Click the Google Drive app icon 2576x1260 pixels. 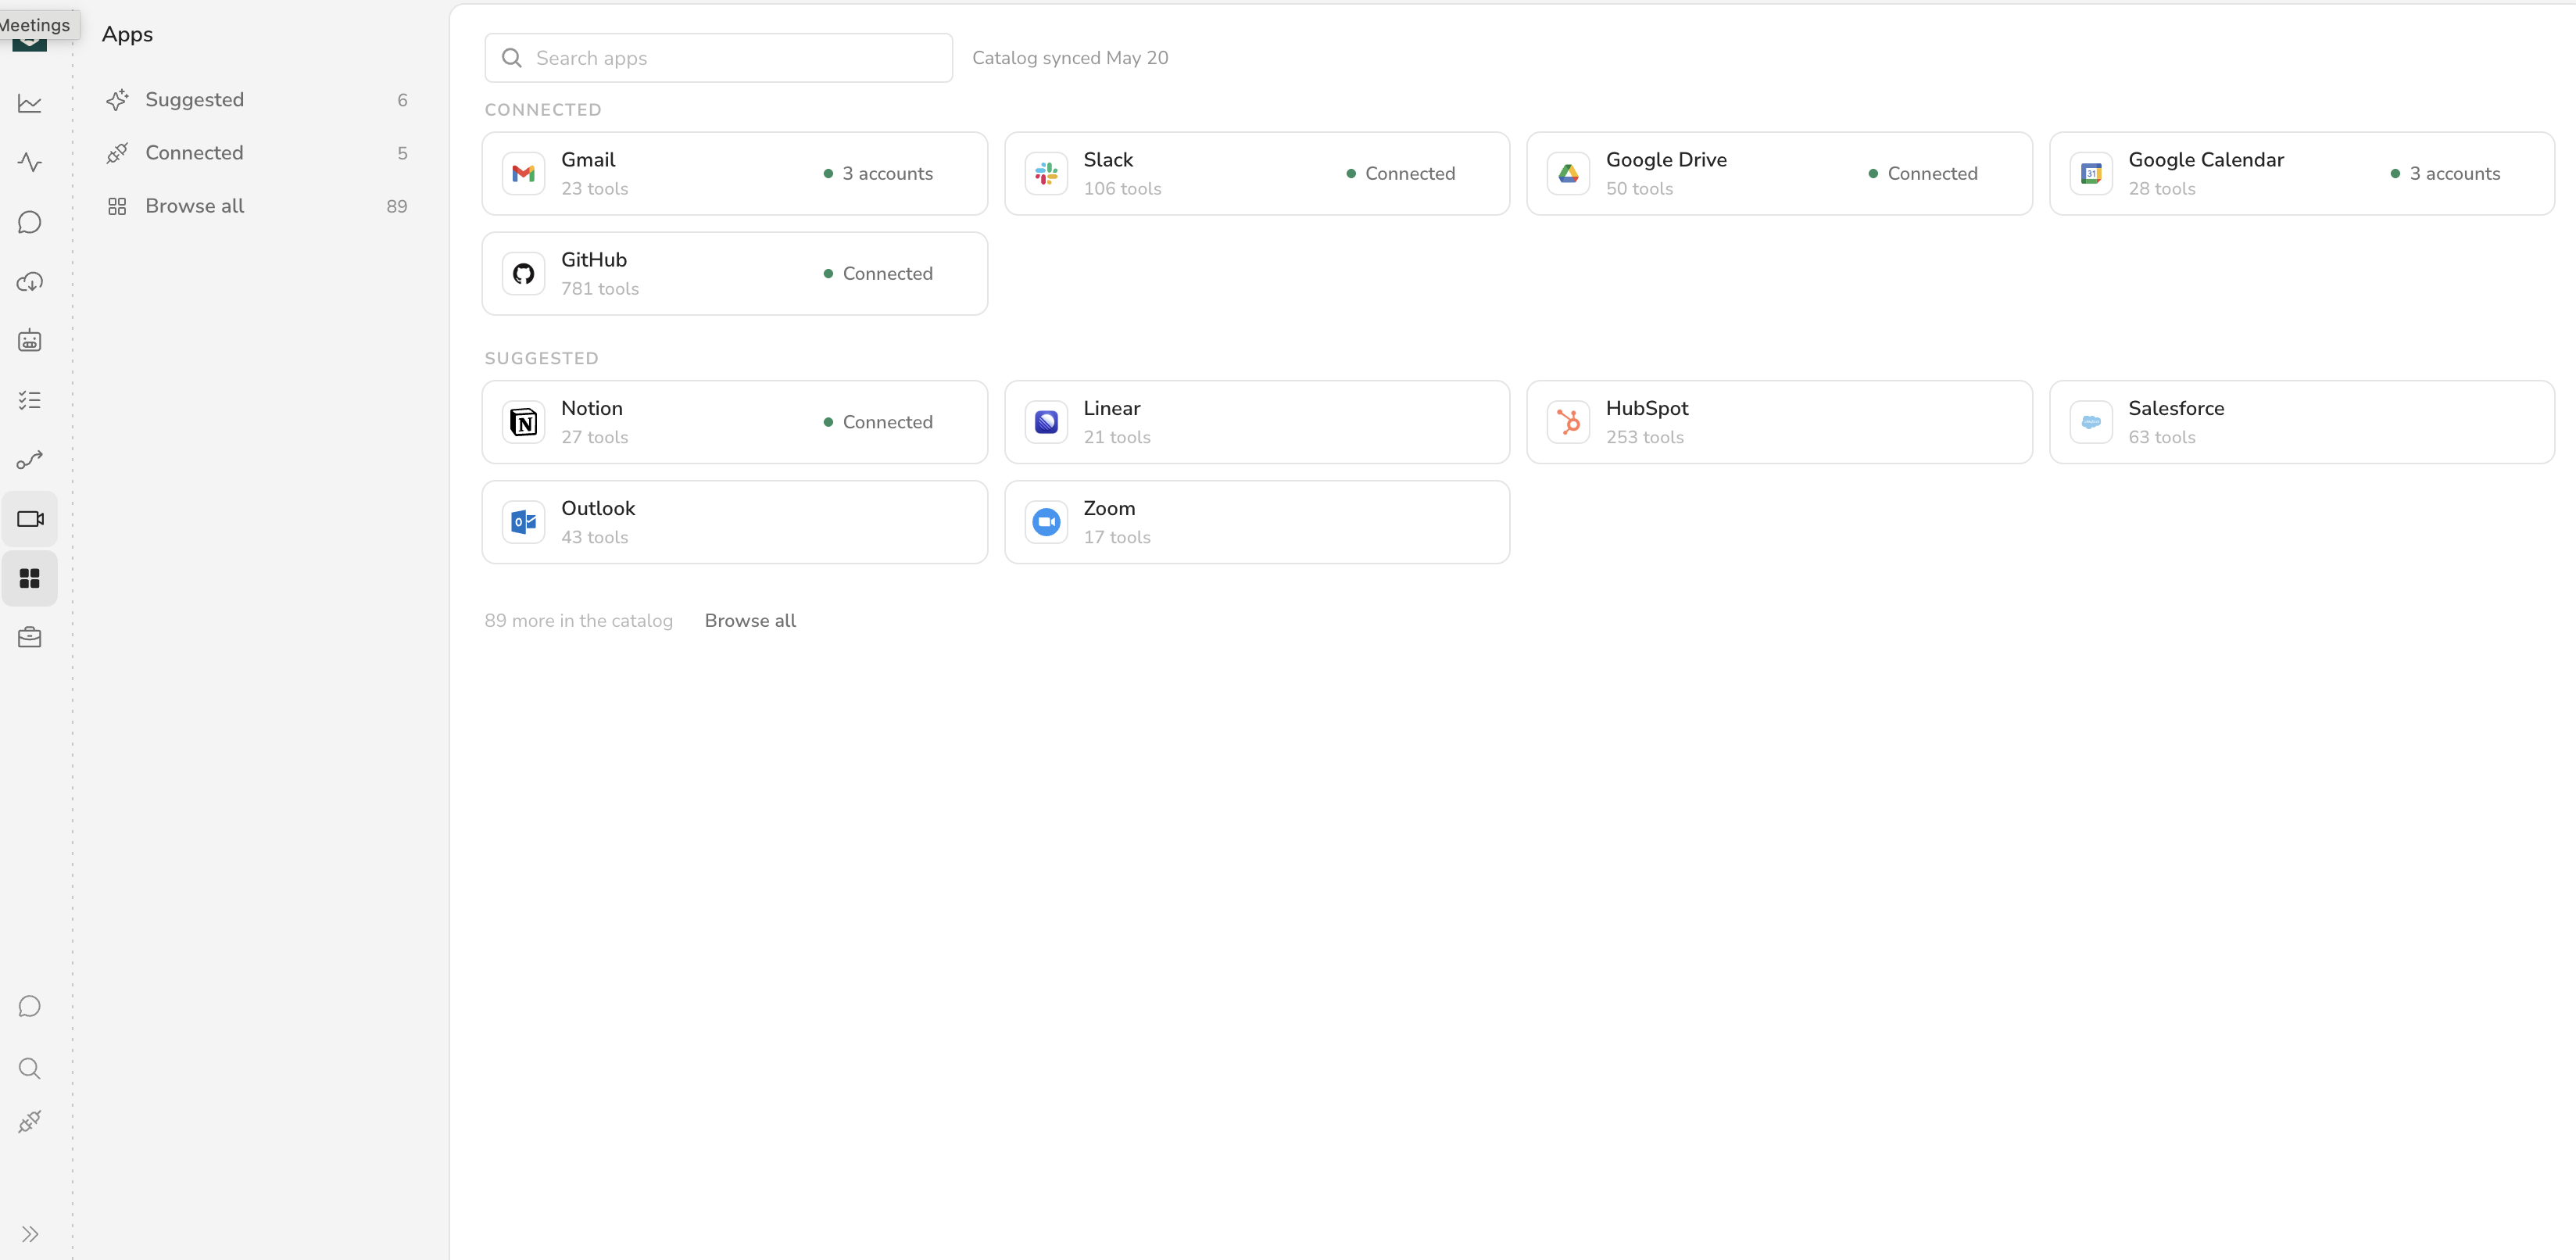1568,174
